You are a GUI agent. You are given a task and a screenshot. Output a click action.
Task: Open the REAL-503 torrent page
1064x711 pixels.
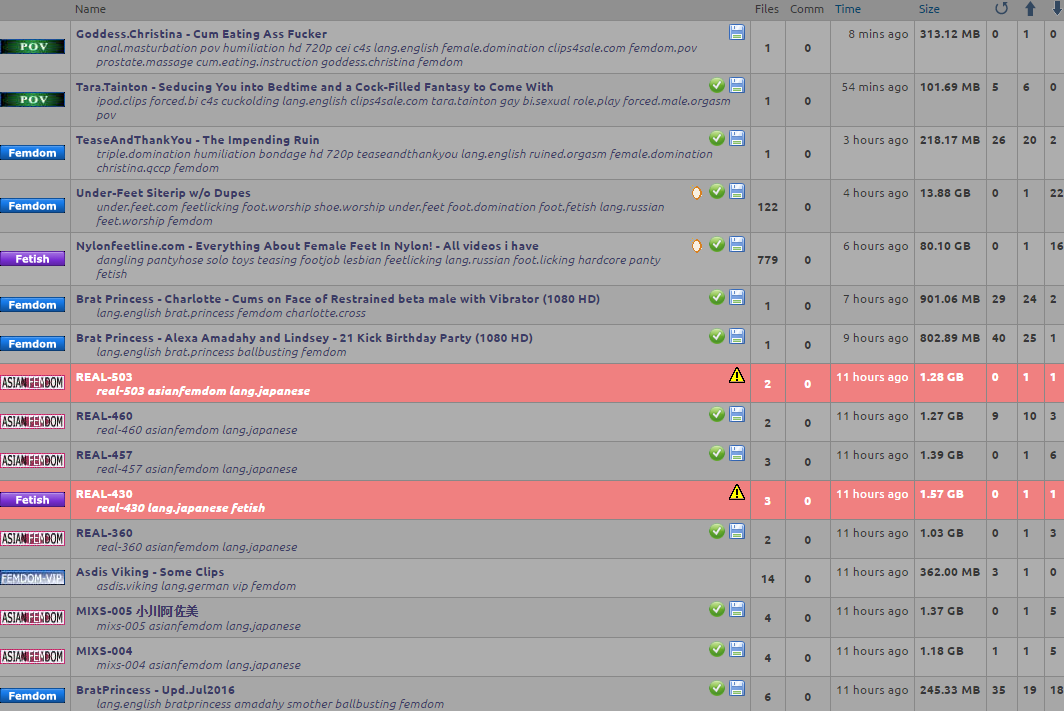point(104,377)
